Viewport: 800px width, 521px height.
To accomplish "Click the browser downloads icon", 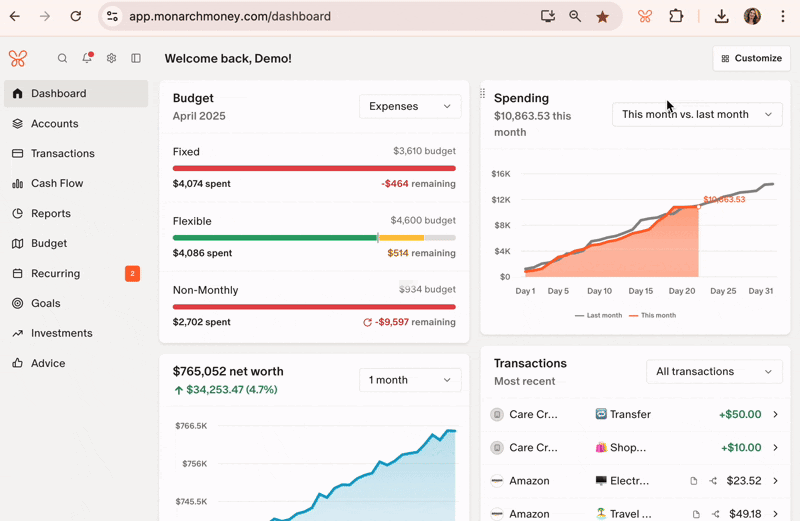I will click(721, 17).
